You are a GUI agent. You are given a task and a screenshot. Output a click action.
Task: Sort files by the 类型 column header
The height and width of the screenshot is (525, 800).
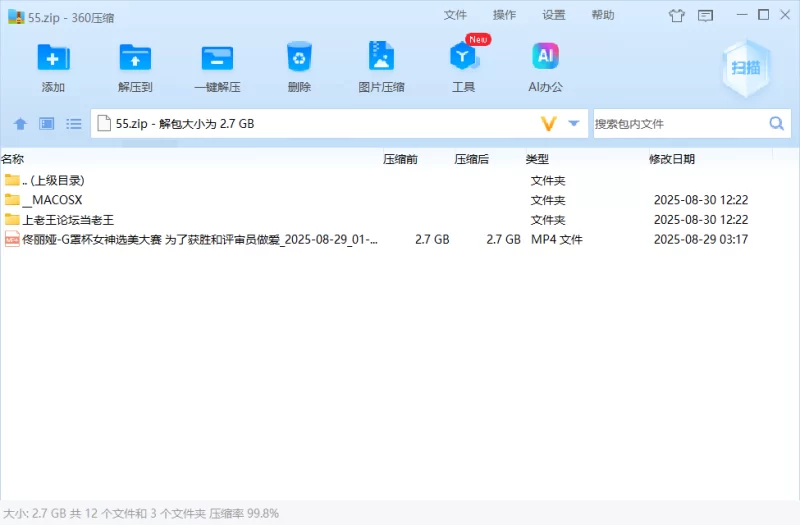537,159
